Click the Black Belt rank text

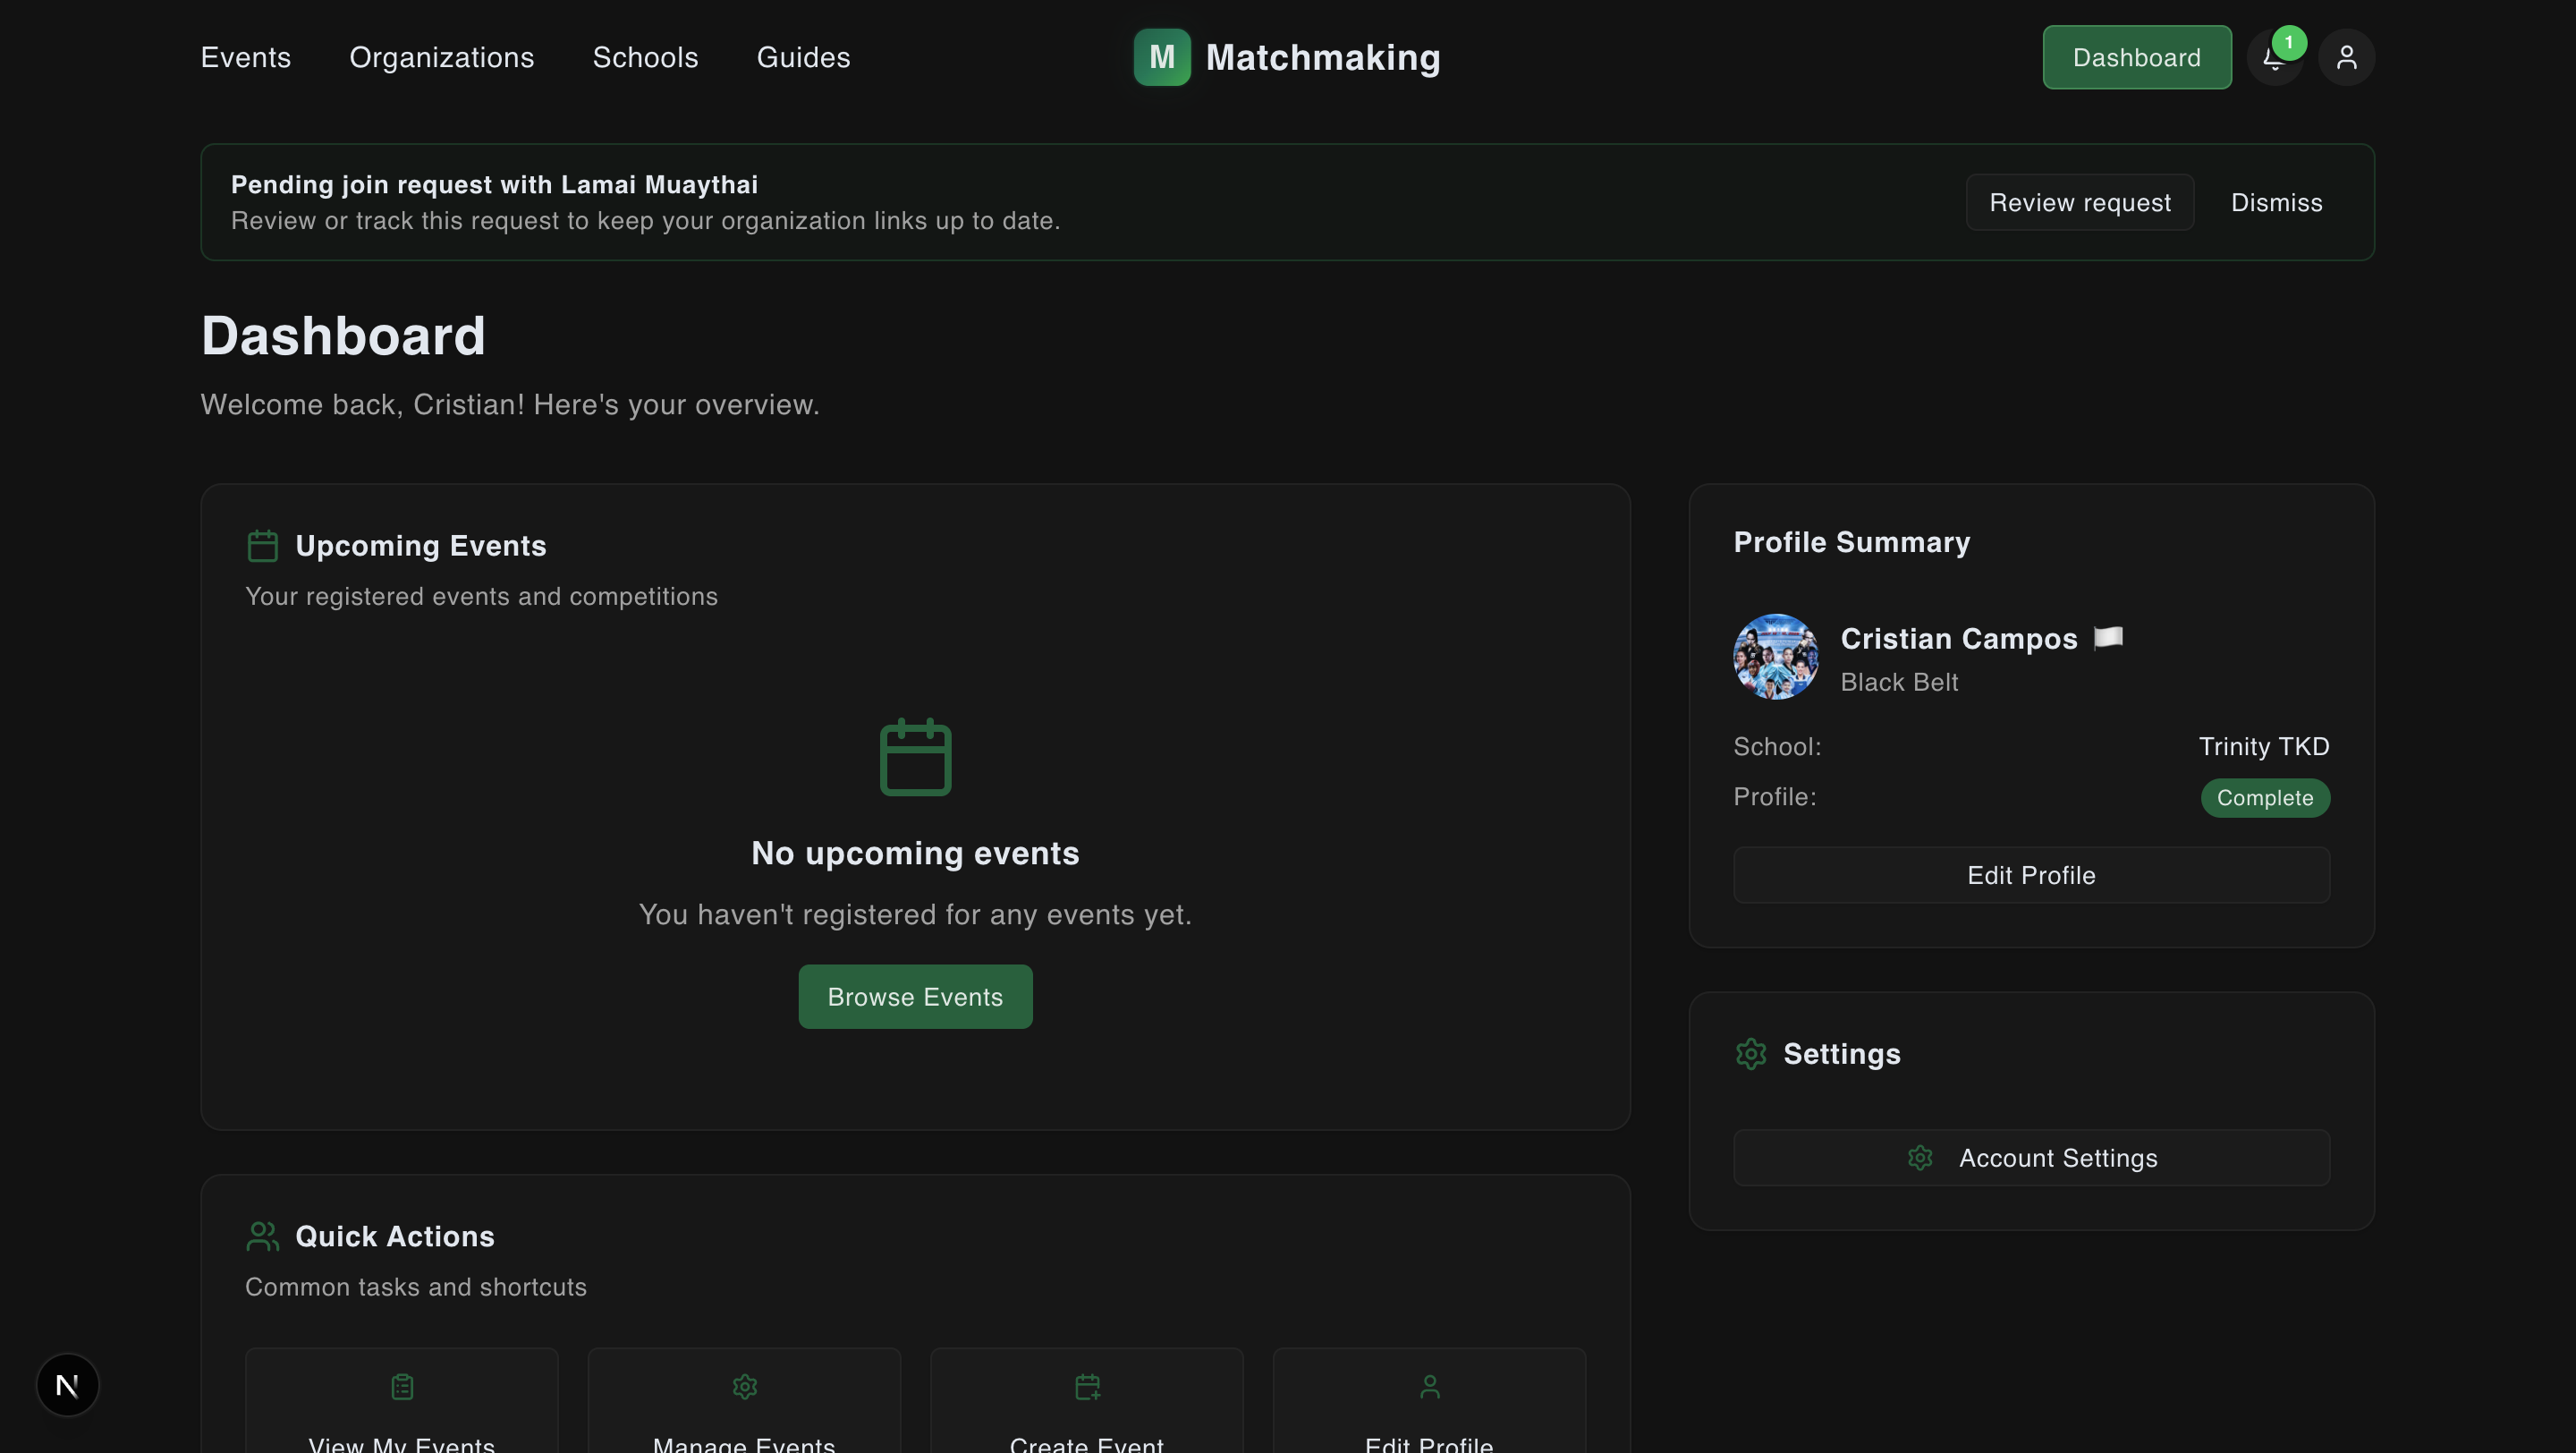pos(1899,682)
